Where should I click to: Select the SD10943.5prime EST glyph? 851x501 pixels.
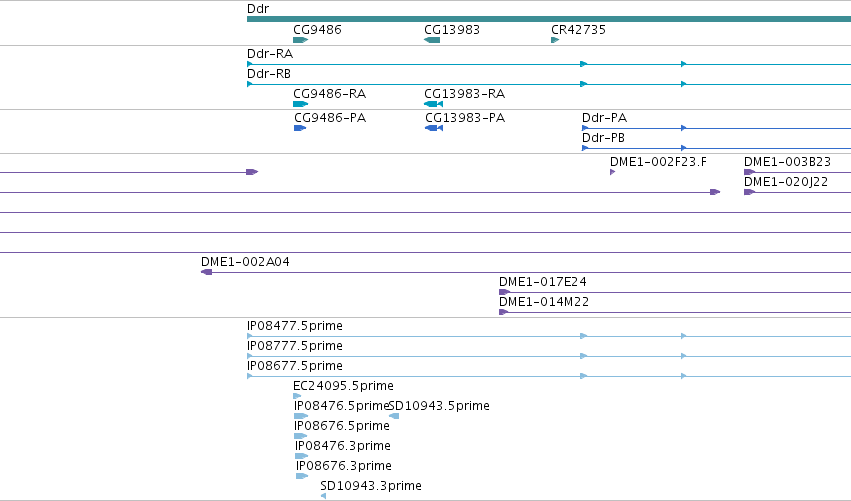click(394, 416)
